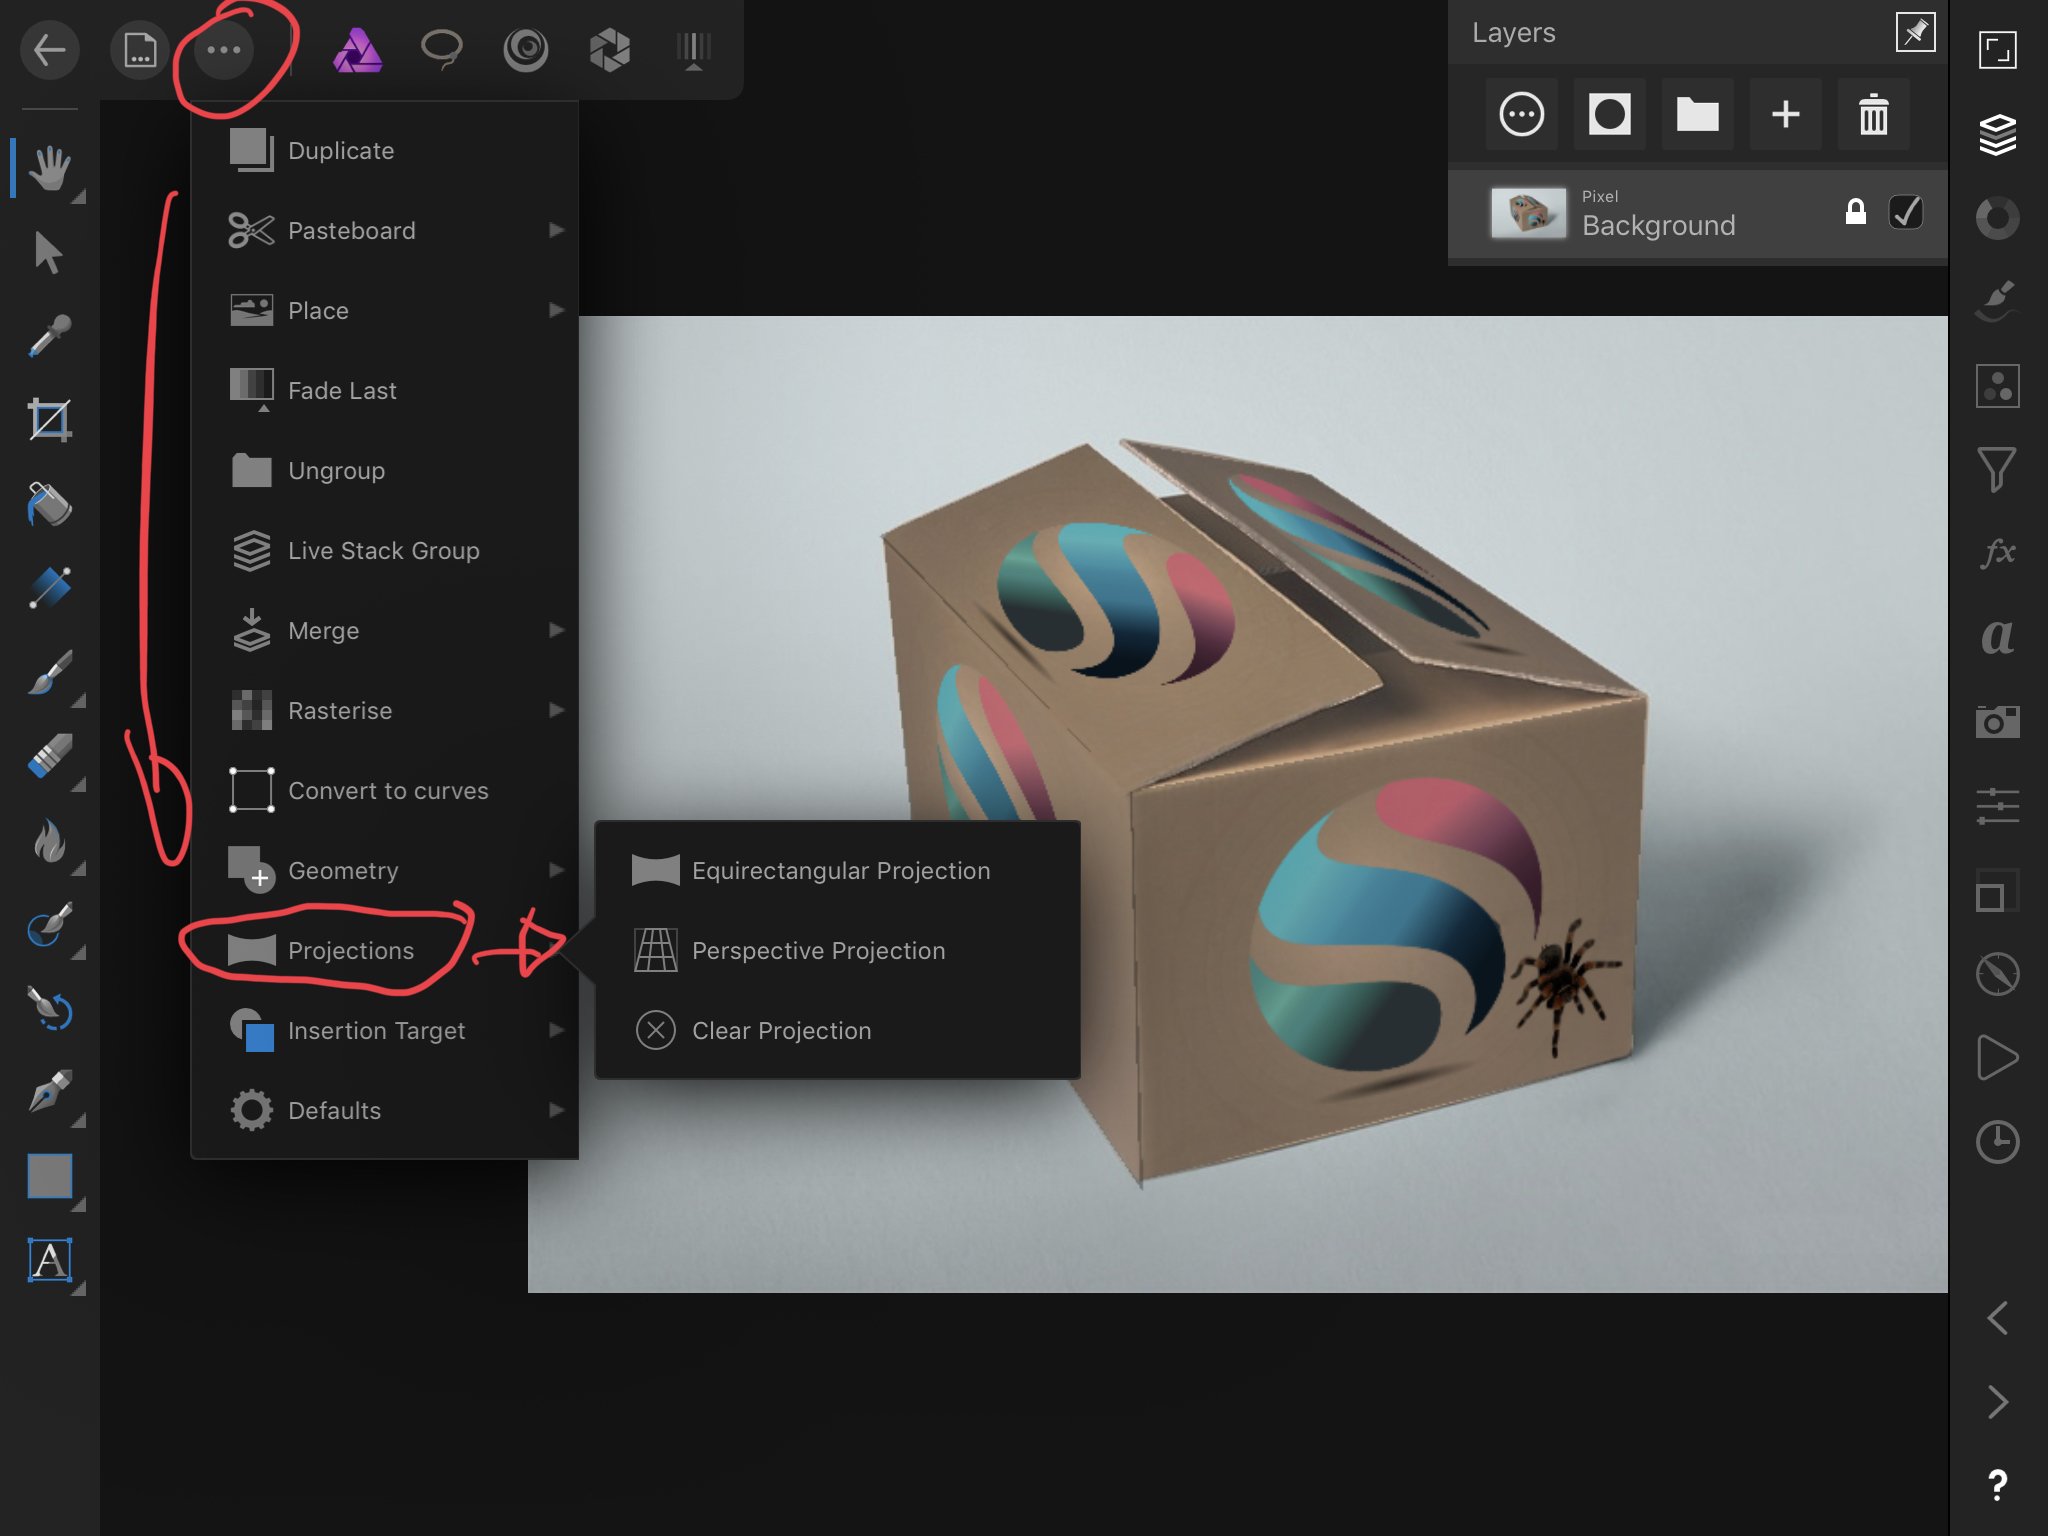Toggle visibility checkbox of Background layer
Screen dimensions: 2048x1536
(x=1906, y=212)
